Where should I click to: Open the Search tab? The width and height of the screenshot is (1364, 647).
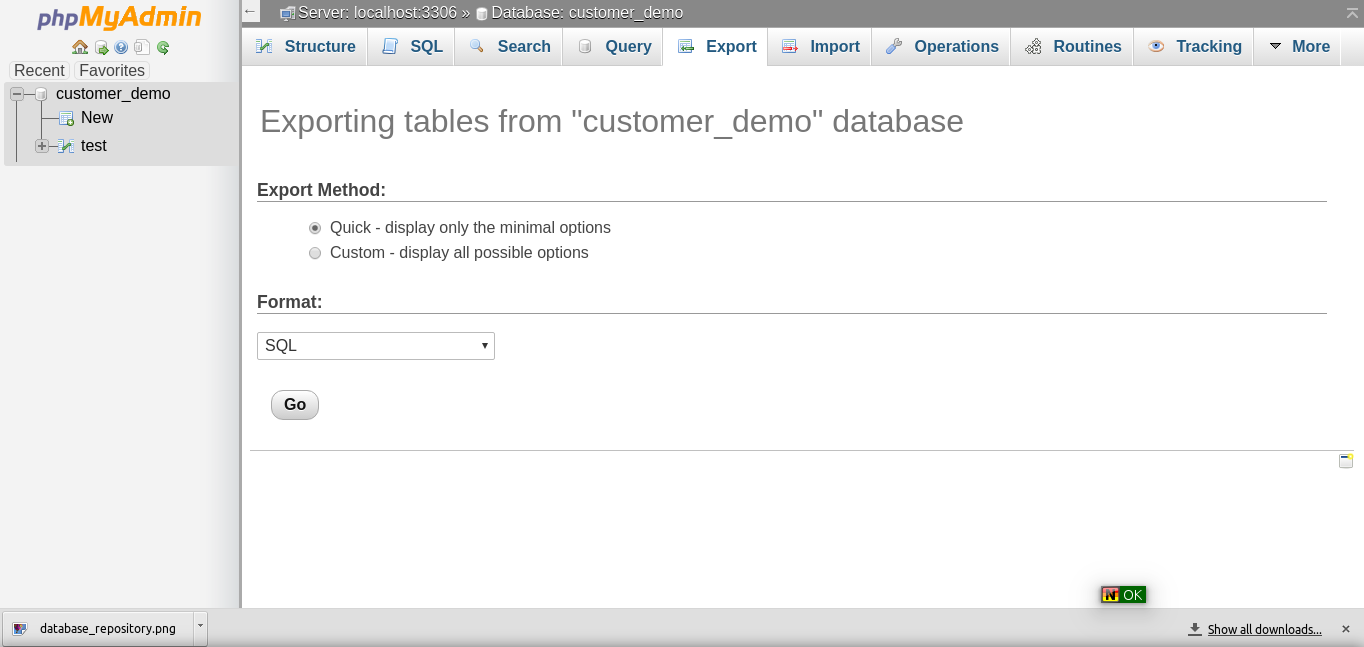point(509,47)
